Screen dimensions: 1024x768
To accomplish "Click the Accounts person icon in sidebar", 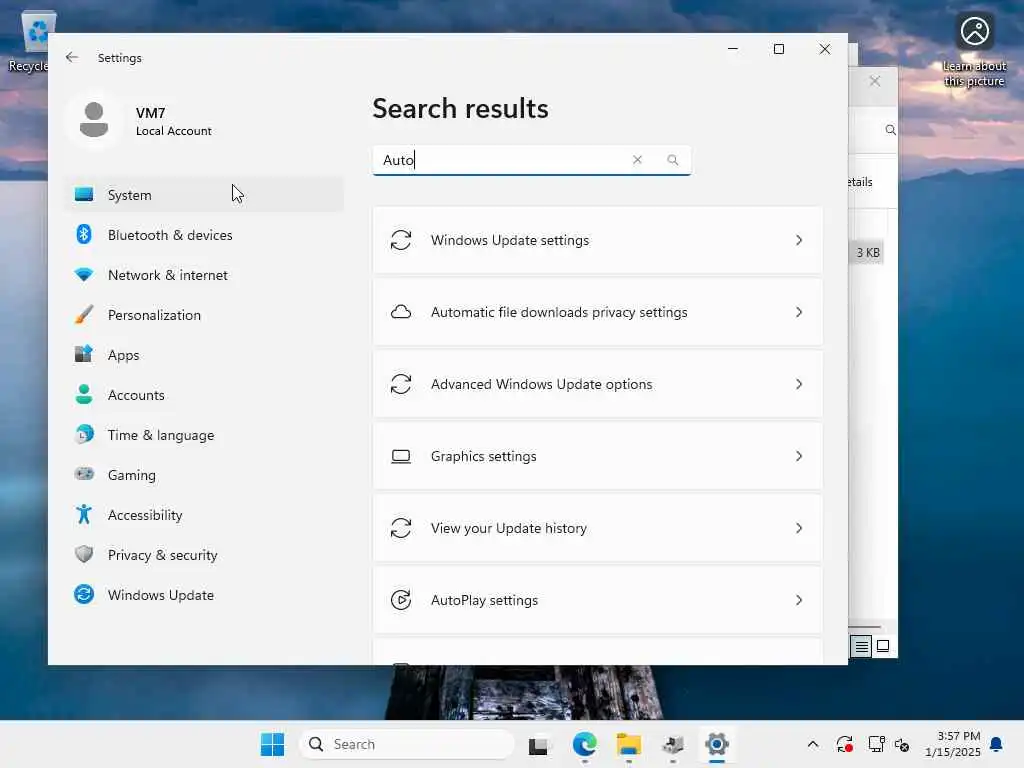I will [84, 394].
